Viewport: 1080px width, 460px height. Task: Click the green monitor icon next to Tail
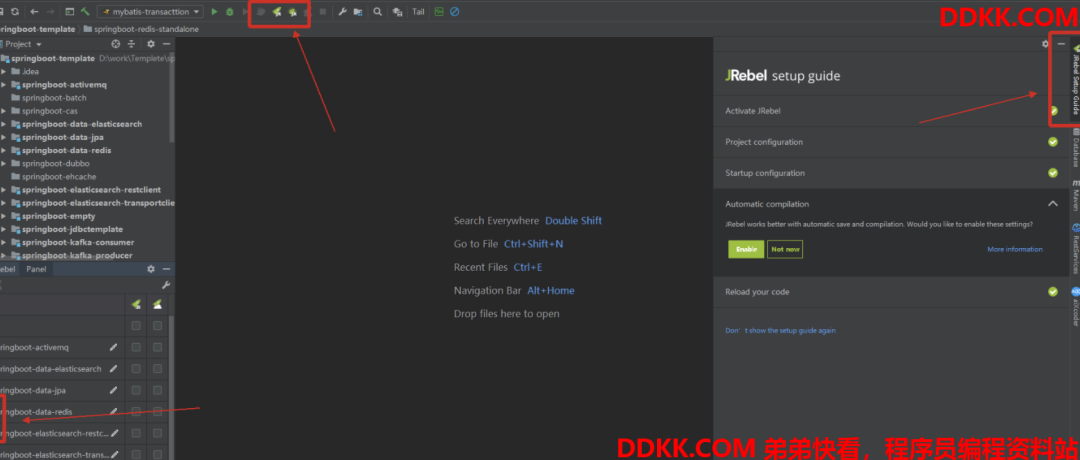click(x=439, y=12)
